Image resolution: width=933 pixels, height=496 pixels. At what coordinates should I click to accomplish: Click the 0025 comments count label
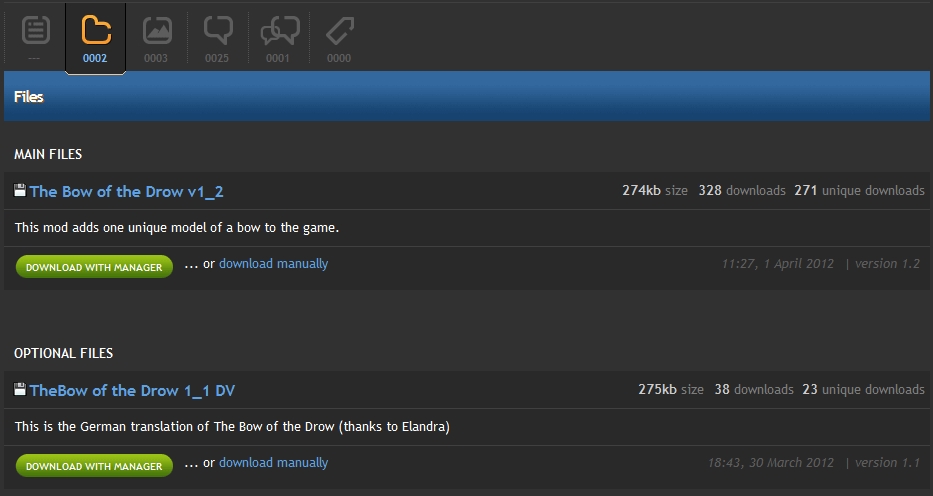217,58
